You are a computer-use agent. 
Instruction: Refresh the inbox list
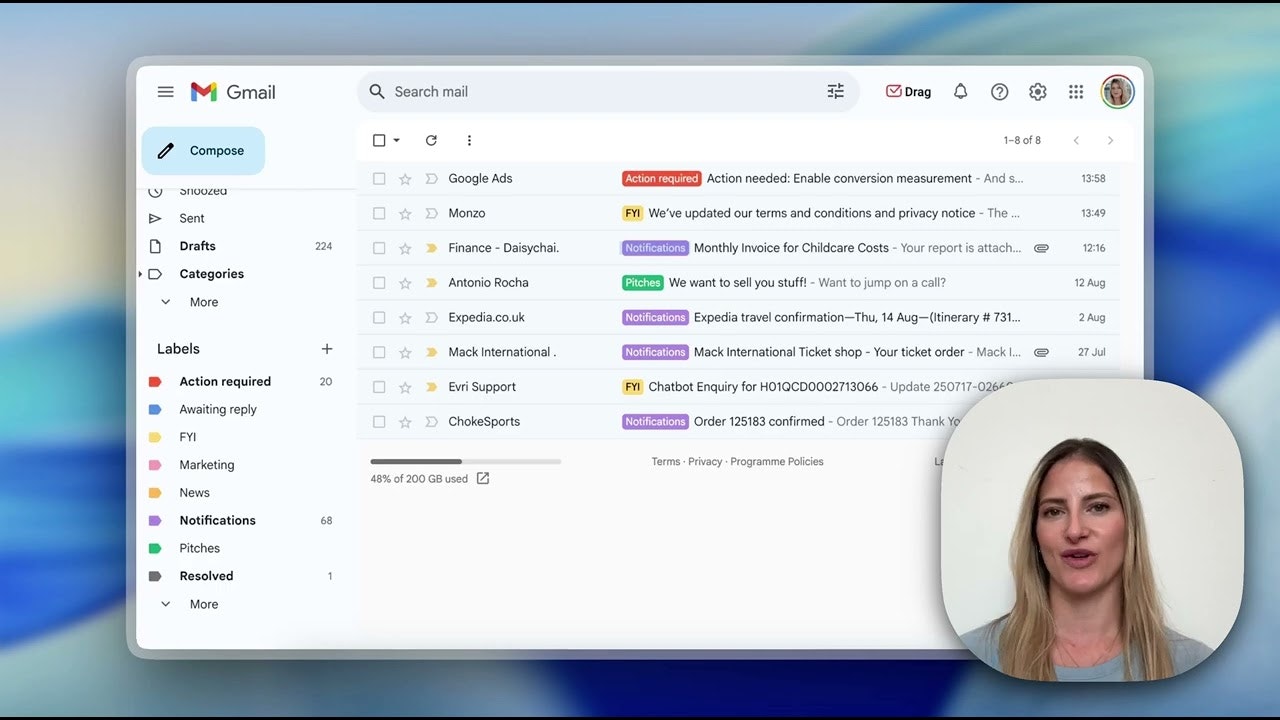(x=431, y=141)
